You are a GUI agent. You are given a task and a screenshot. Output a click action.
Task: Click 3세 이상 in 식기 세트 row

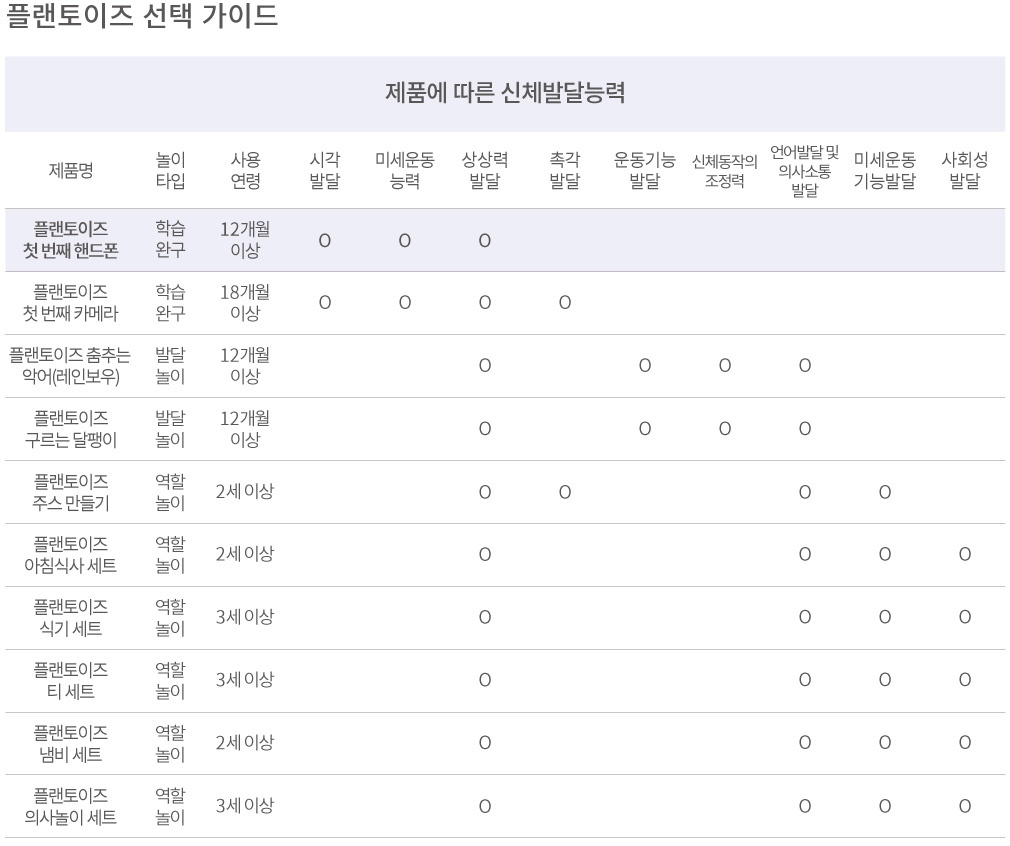tap(245, 617)
